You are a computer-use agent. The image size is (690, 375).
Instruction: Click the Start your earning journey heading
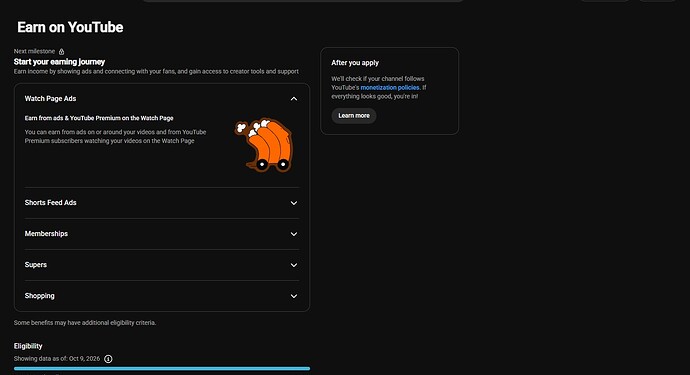tap(59, 62)
